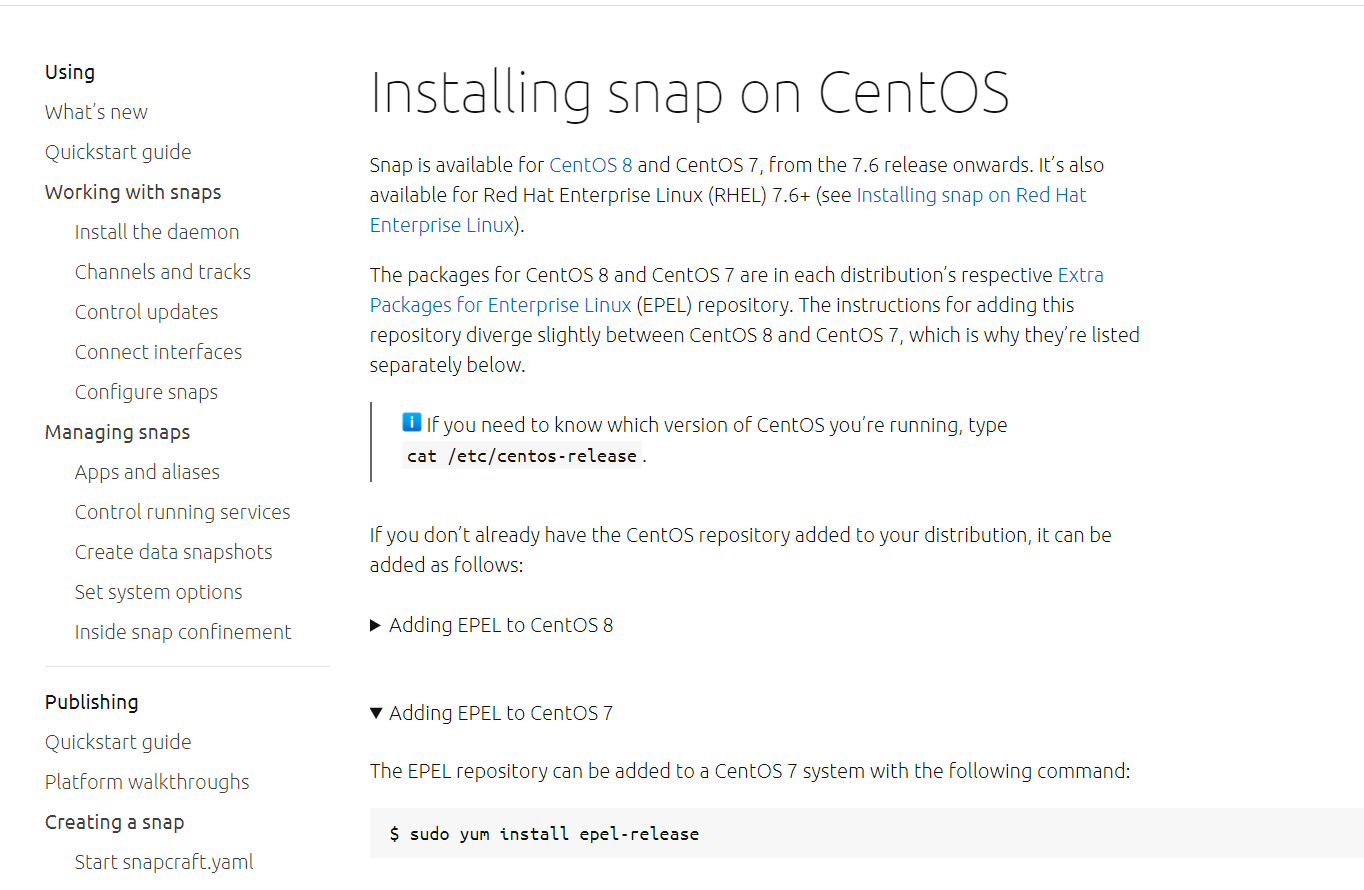The width and height of the screenshot is (1364, 890).
Task: Select Connect interfaces in the sidebar
Action: [x=158, y=351]
